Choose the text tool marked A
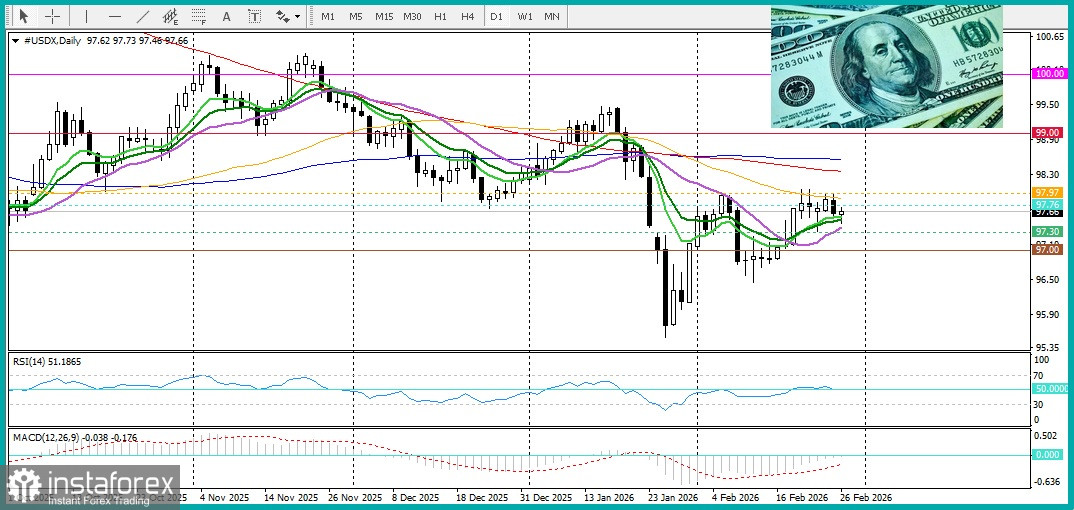 point(226,16)
